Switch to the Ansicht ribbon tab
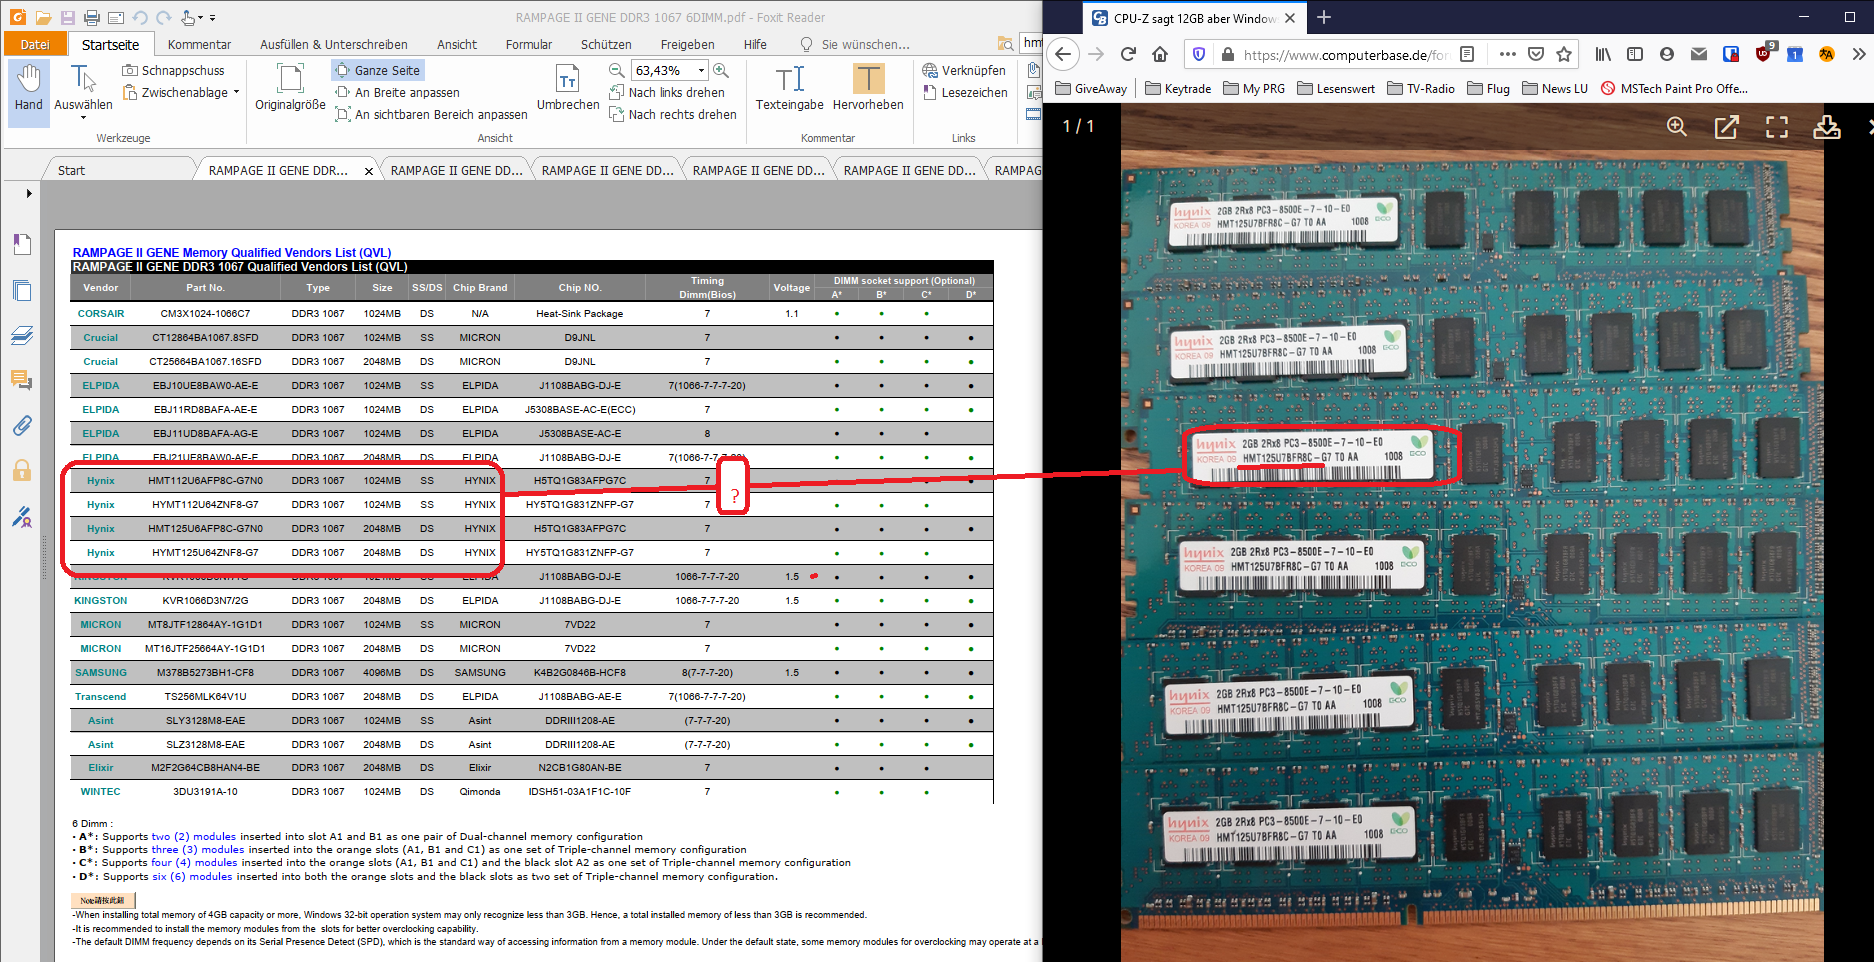Screen dimensions: 1874x962 [x=457, y=44]
